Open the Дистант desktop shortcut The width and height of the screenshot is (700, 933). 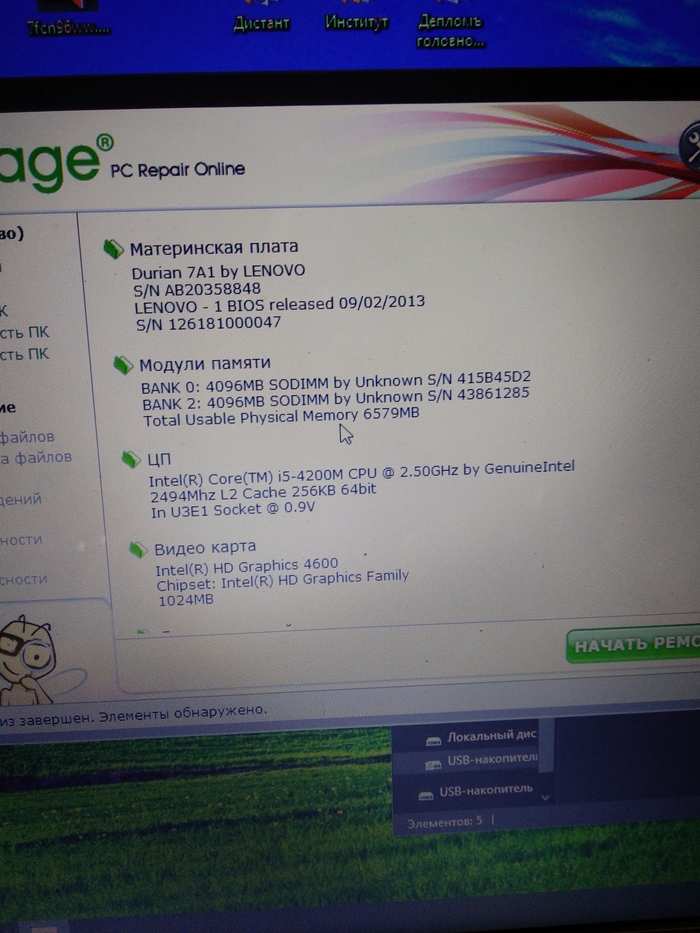coord(261,23)
